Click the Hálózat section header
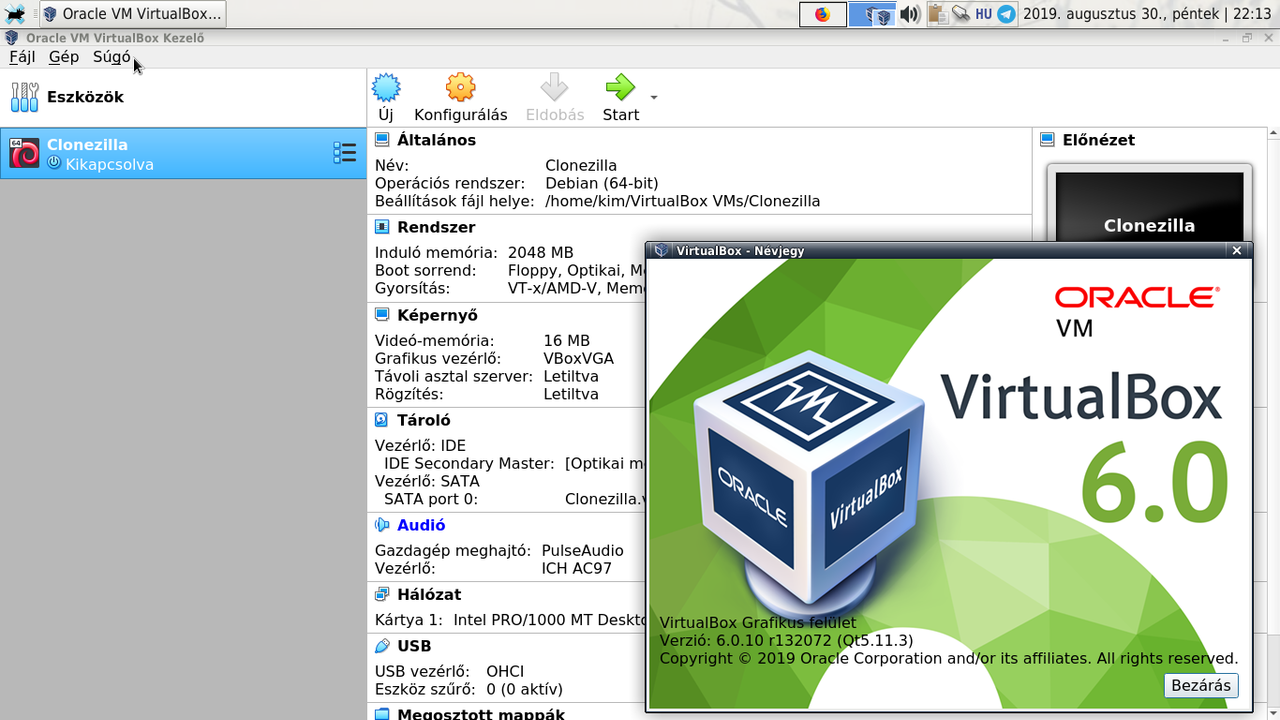Viewport: 1280px width, 720px height. [429, 594]
